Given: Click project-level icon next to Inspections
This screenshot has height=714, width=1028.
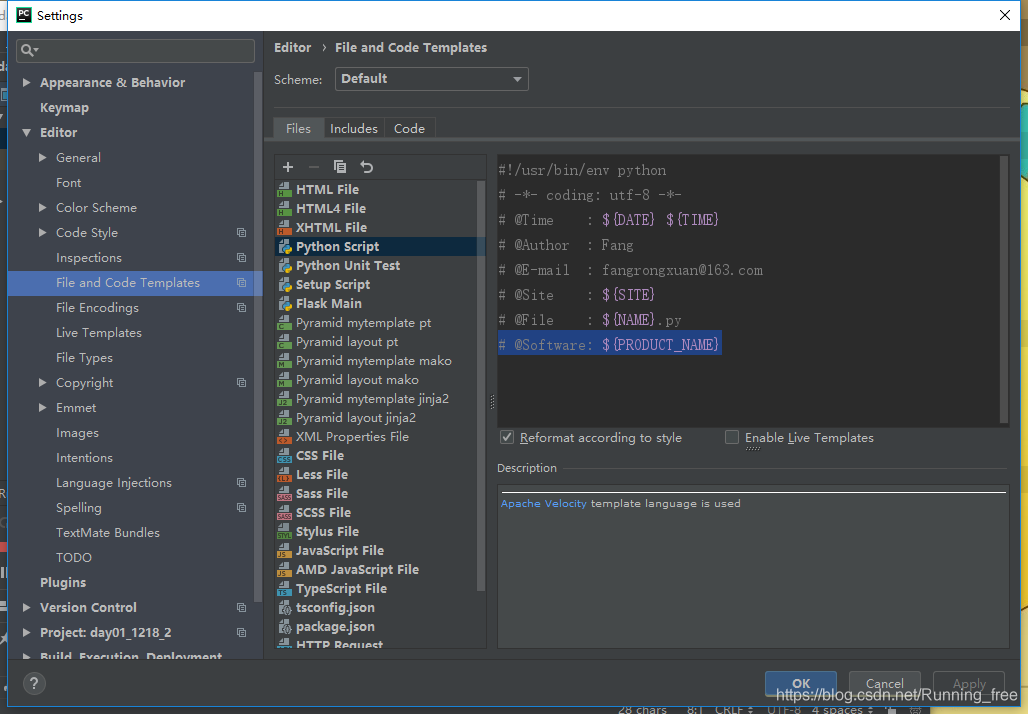Looking at the screenshot, I should coord(241,258).
